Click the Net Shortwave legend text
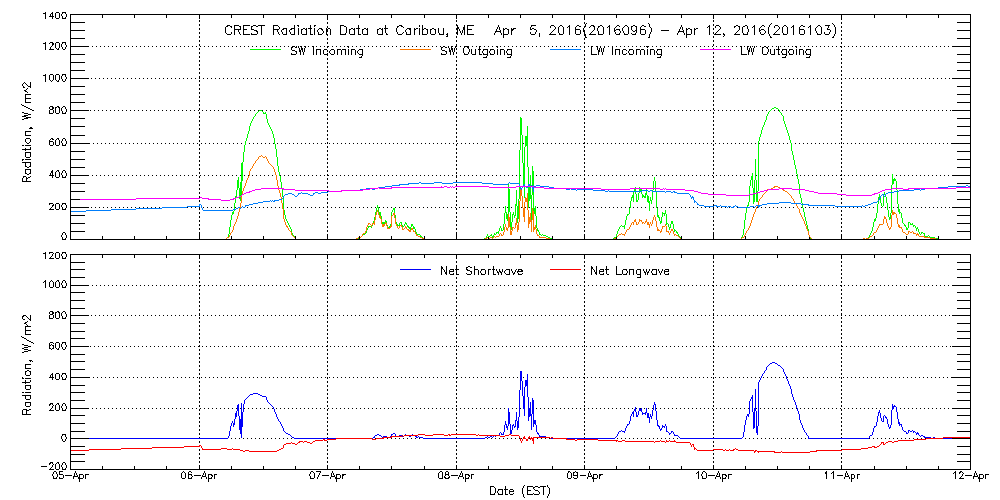This screenshot has height=500, width=1000. coord(483,271)
